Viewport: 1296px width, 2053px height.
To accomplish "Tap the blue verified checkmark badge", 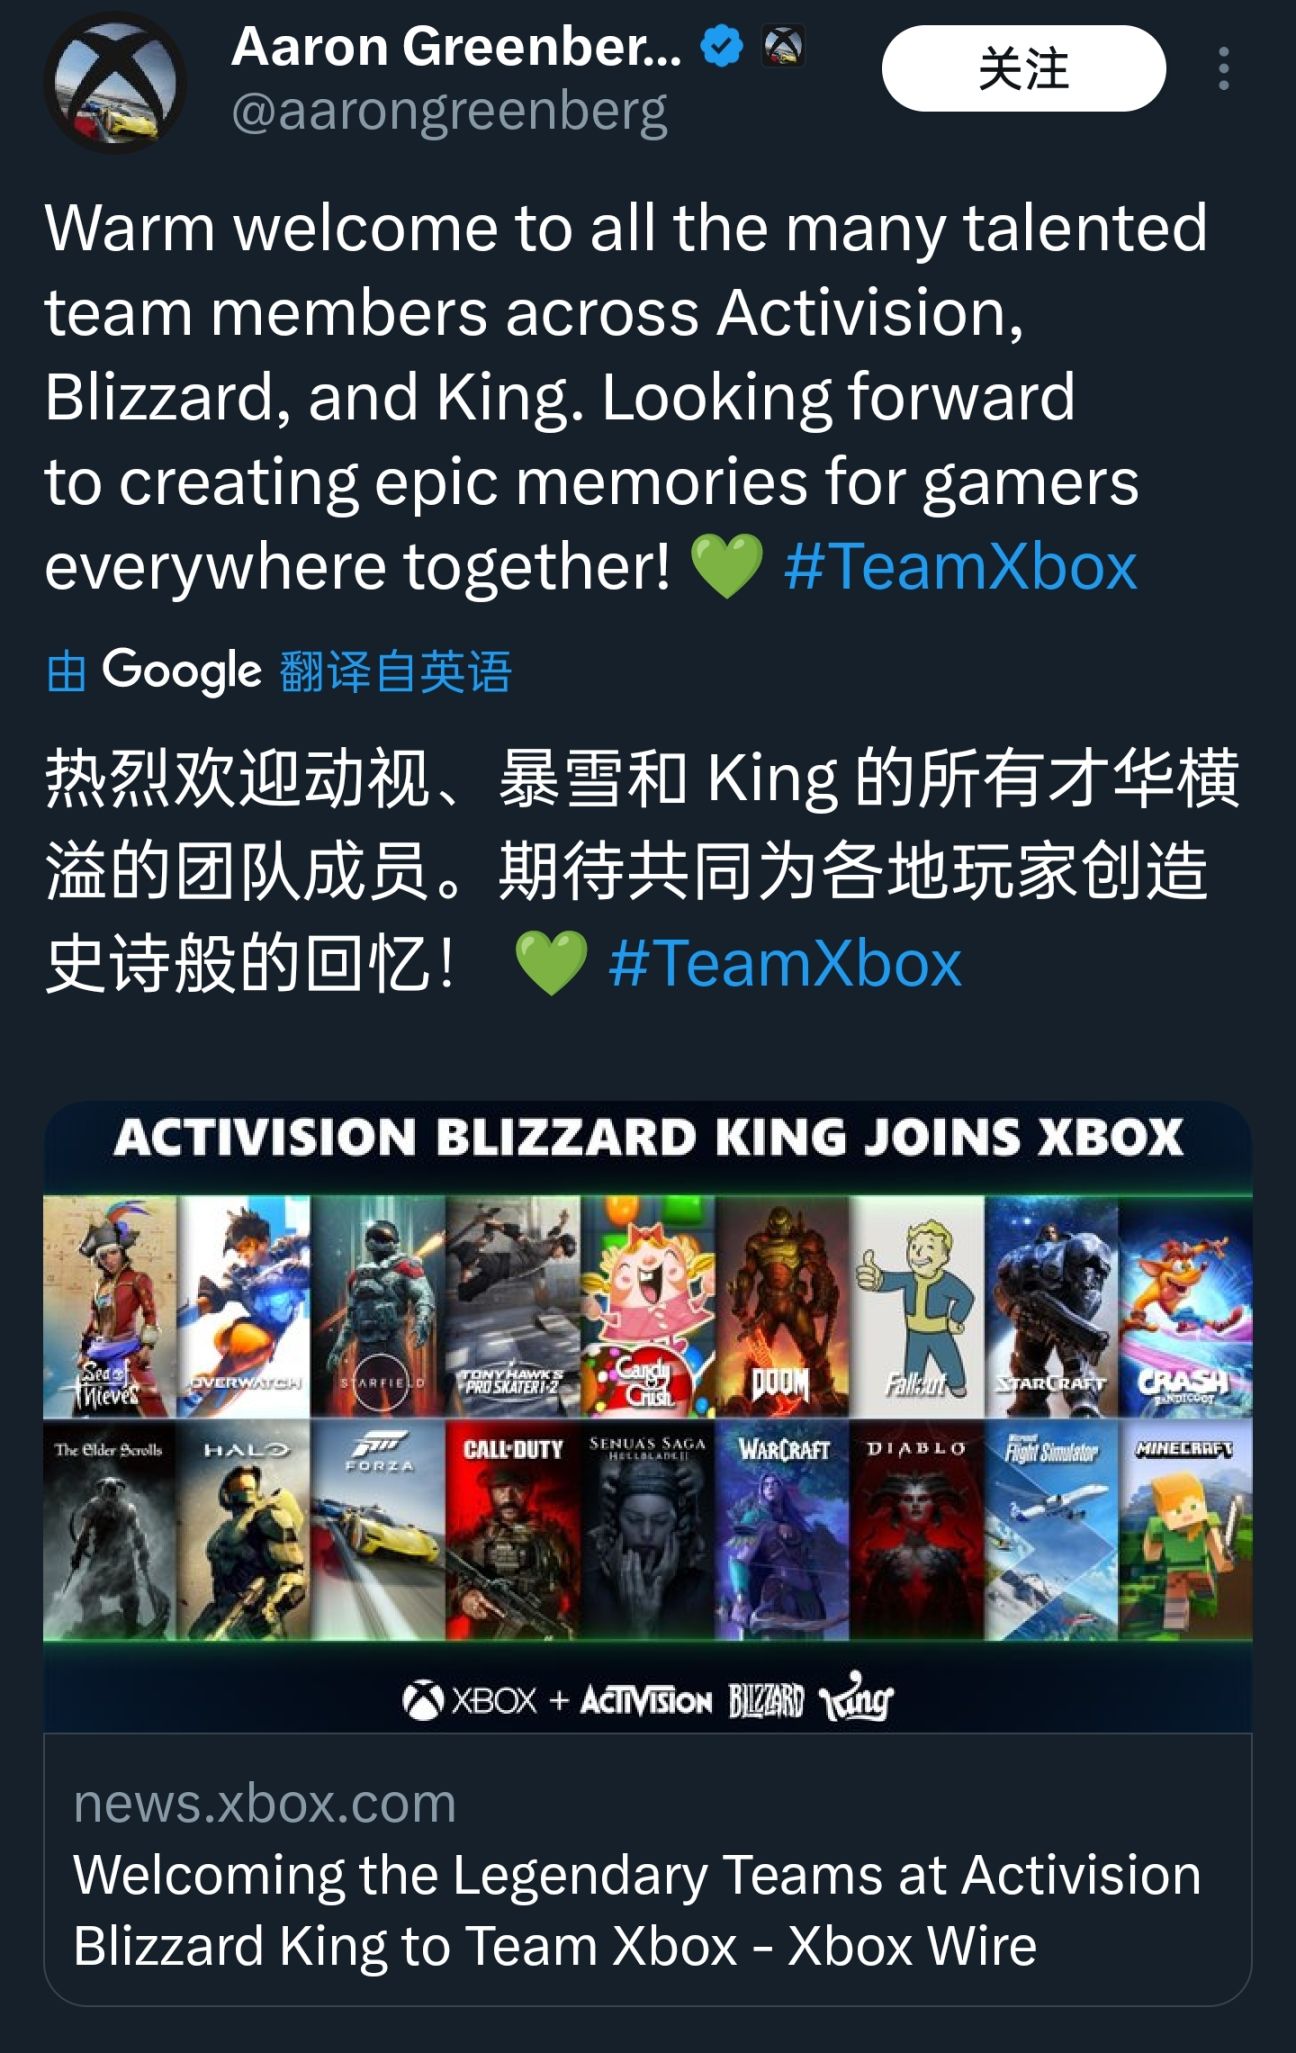I will pyautogui.click(x=721, y=47).
